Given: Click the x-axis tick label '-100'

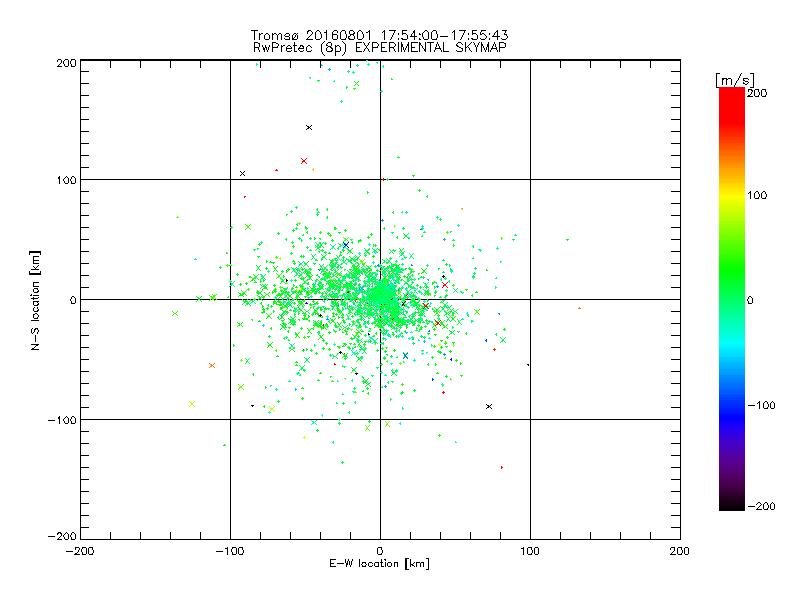Looking at the screenshot, I should 230,551.
